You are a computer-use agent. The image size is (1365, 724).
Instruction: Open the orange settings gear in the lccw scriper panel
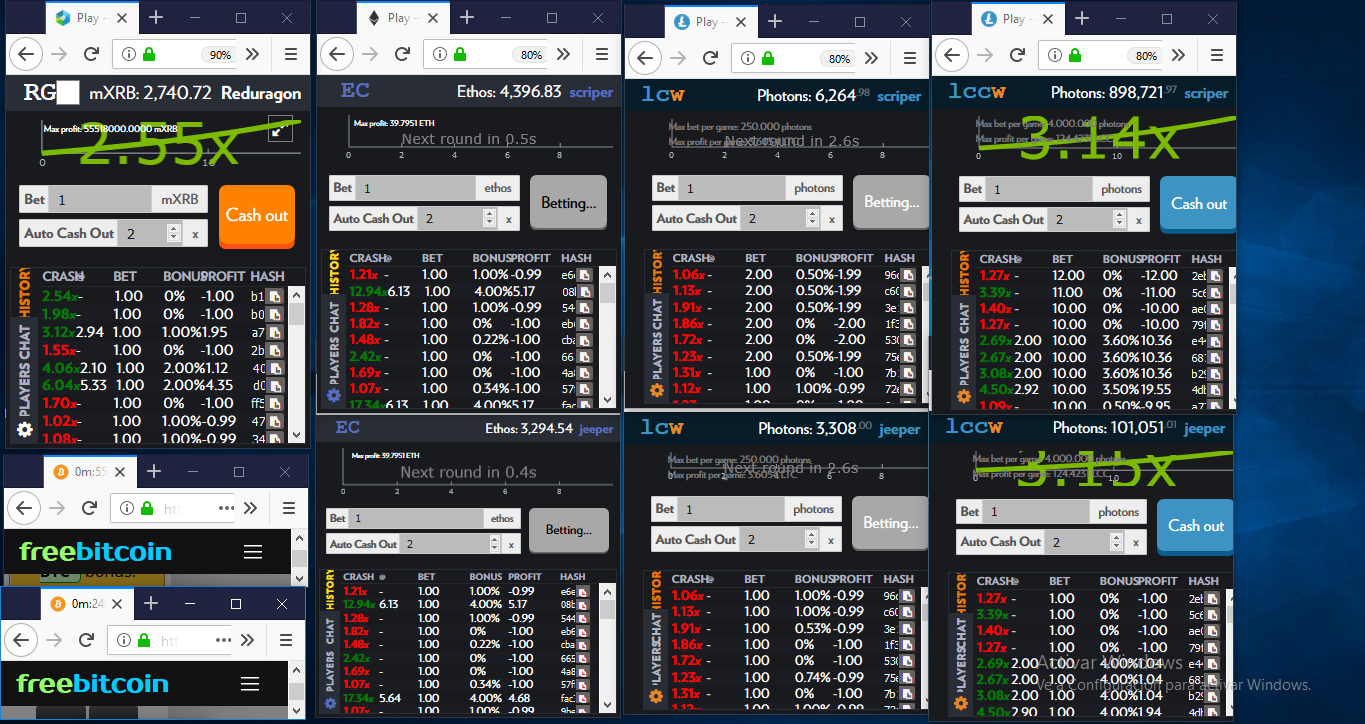[964, 396]
